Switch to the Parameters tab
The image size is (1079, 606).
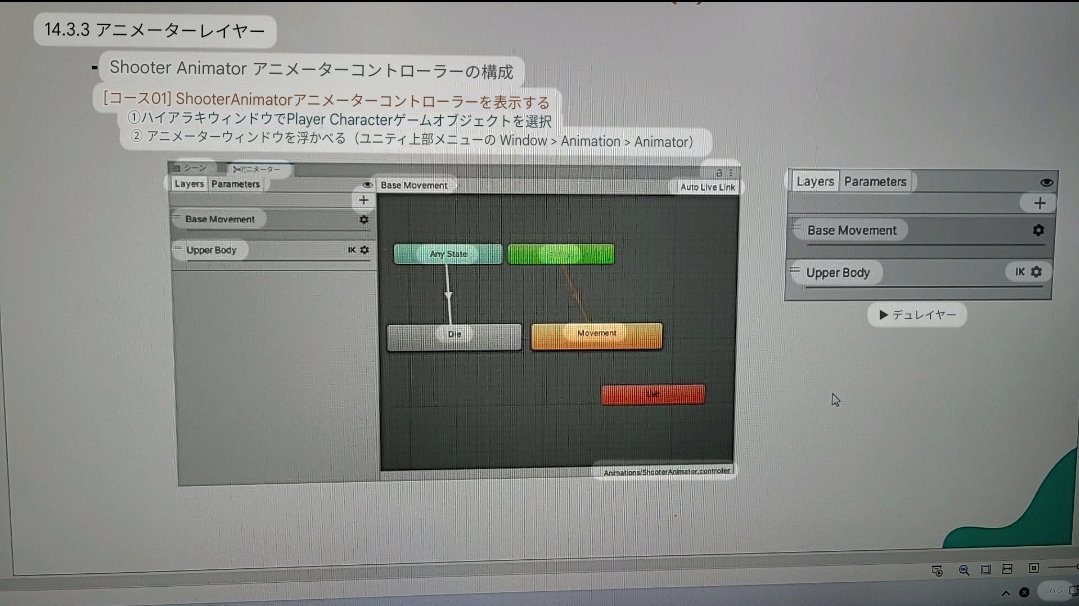tap(236, 183)
